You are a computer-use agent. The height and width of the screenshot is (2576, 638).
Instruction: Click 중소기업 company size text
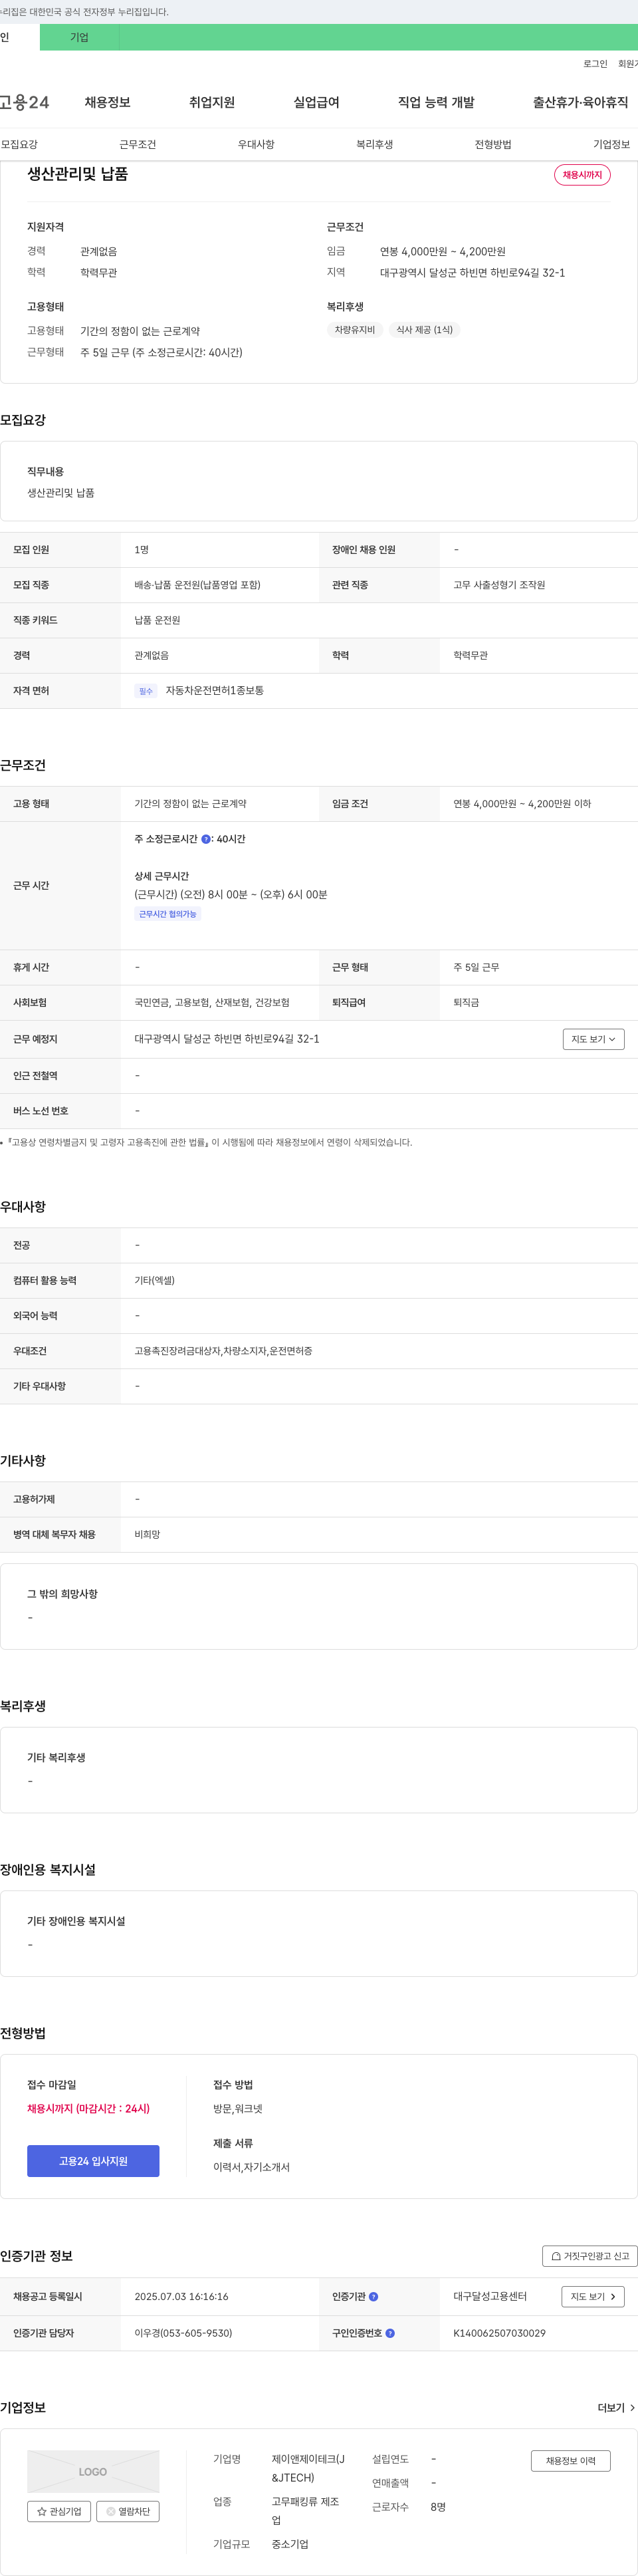(290, 2544)
